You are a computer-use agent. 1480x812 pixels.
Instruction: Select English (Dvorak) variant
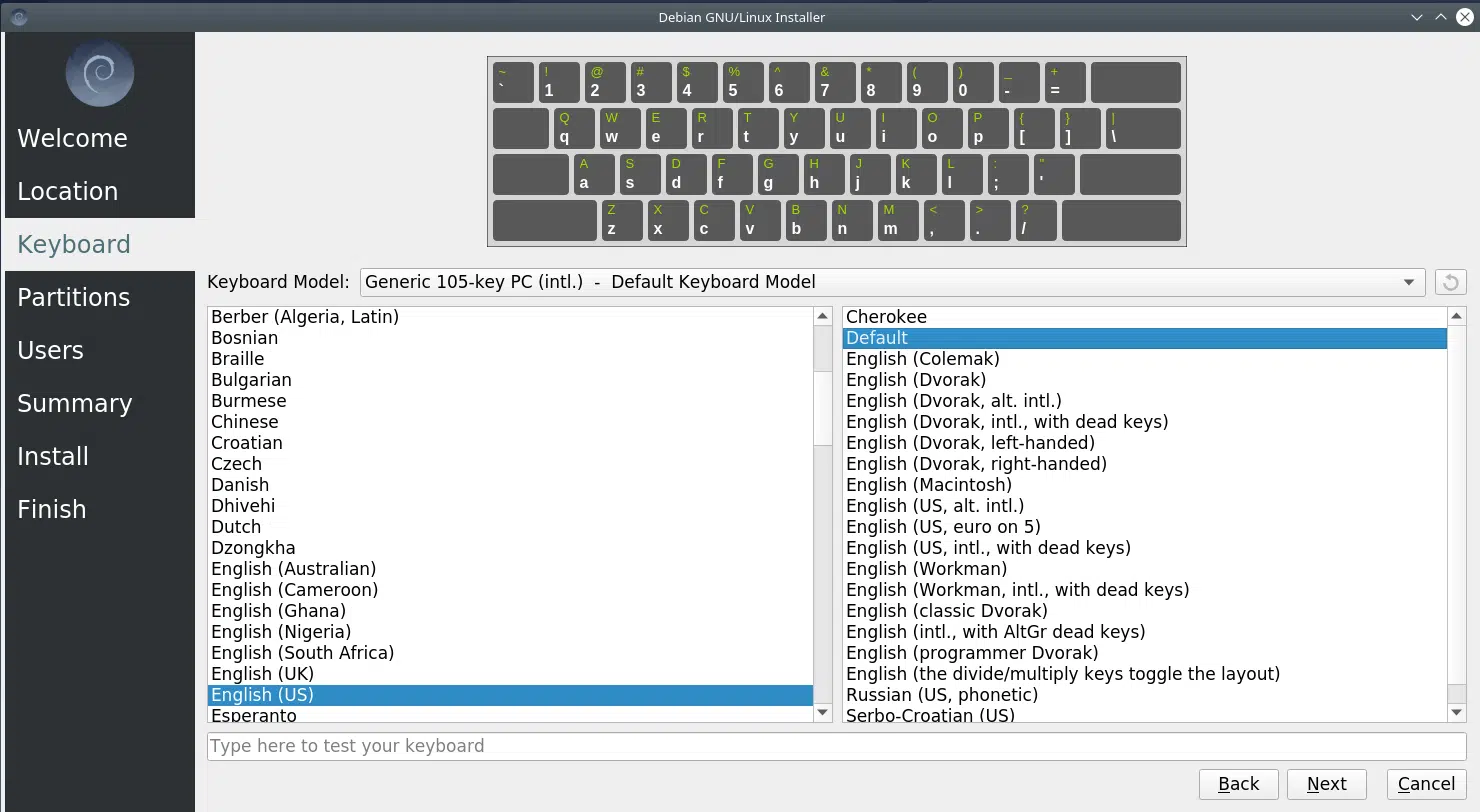(x=1145, y=380)
